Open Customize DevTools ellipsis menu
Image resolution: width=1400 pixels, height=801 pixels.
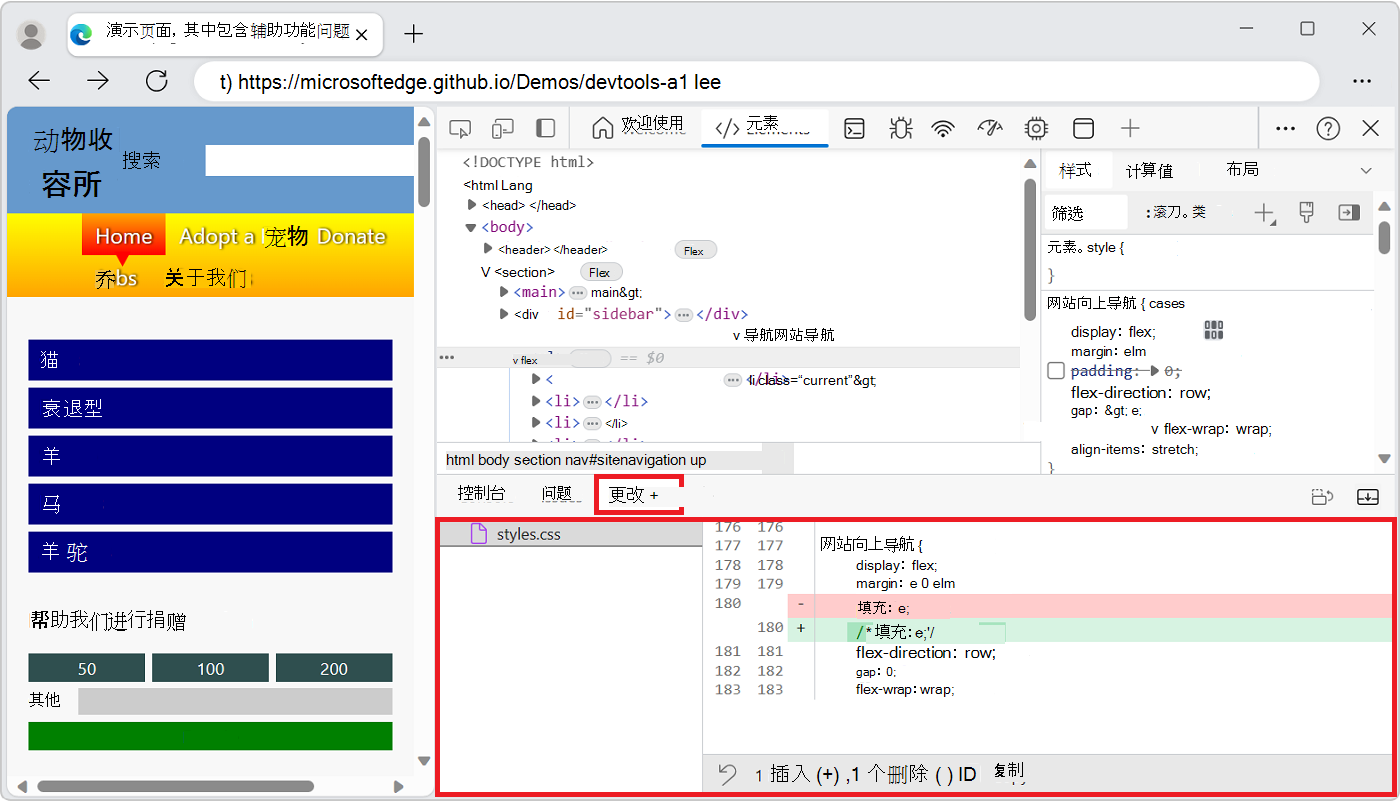[1286, 128]
